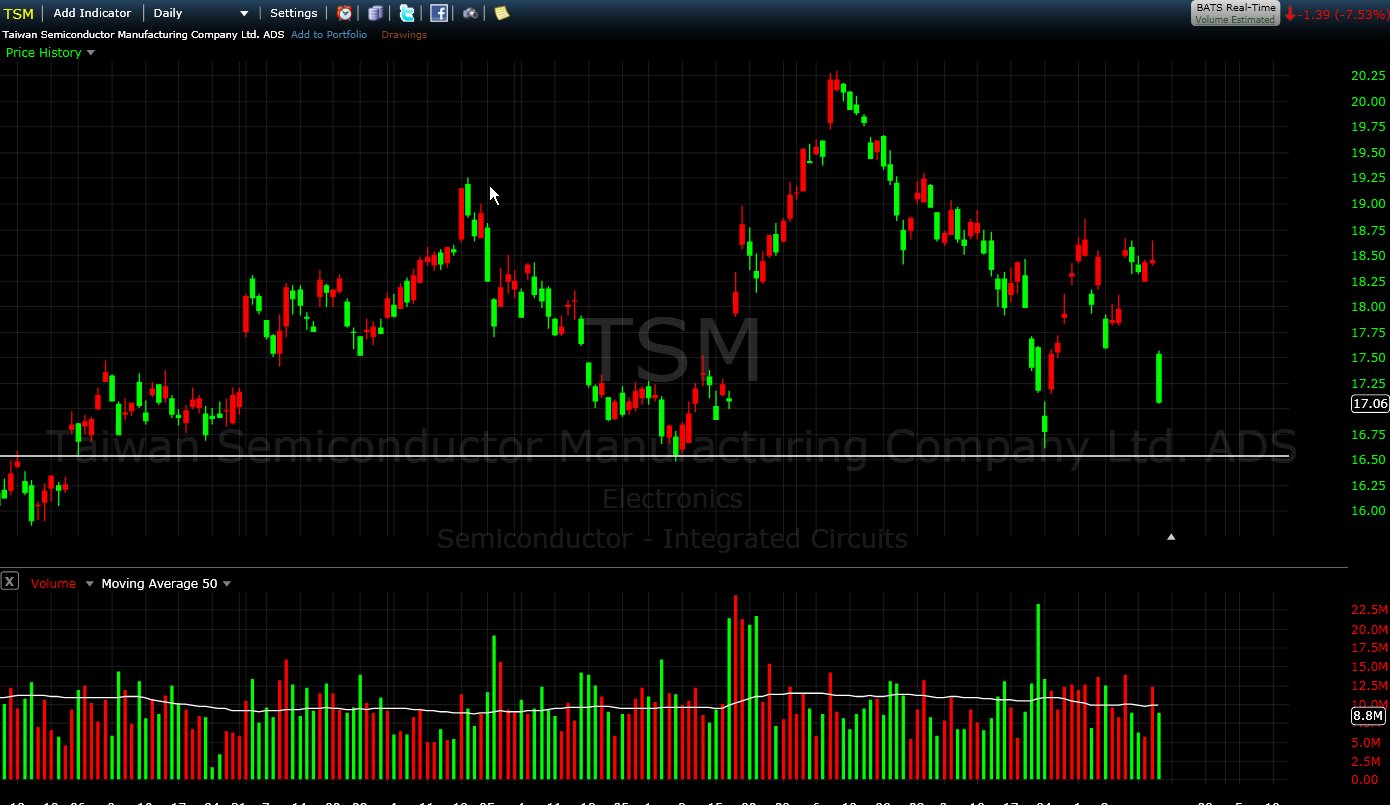The height and width of the screenshot is (805, 1390).
Task: Click the 20.25 price axis label
Action: 1368,76
